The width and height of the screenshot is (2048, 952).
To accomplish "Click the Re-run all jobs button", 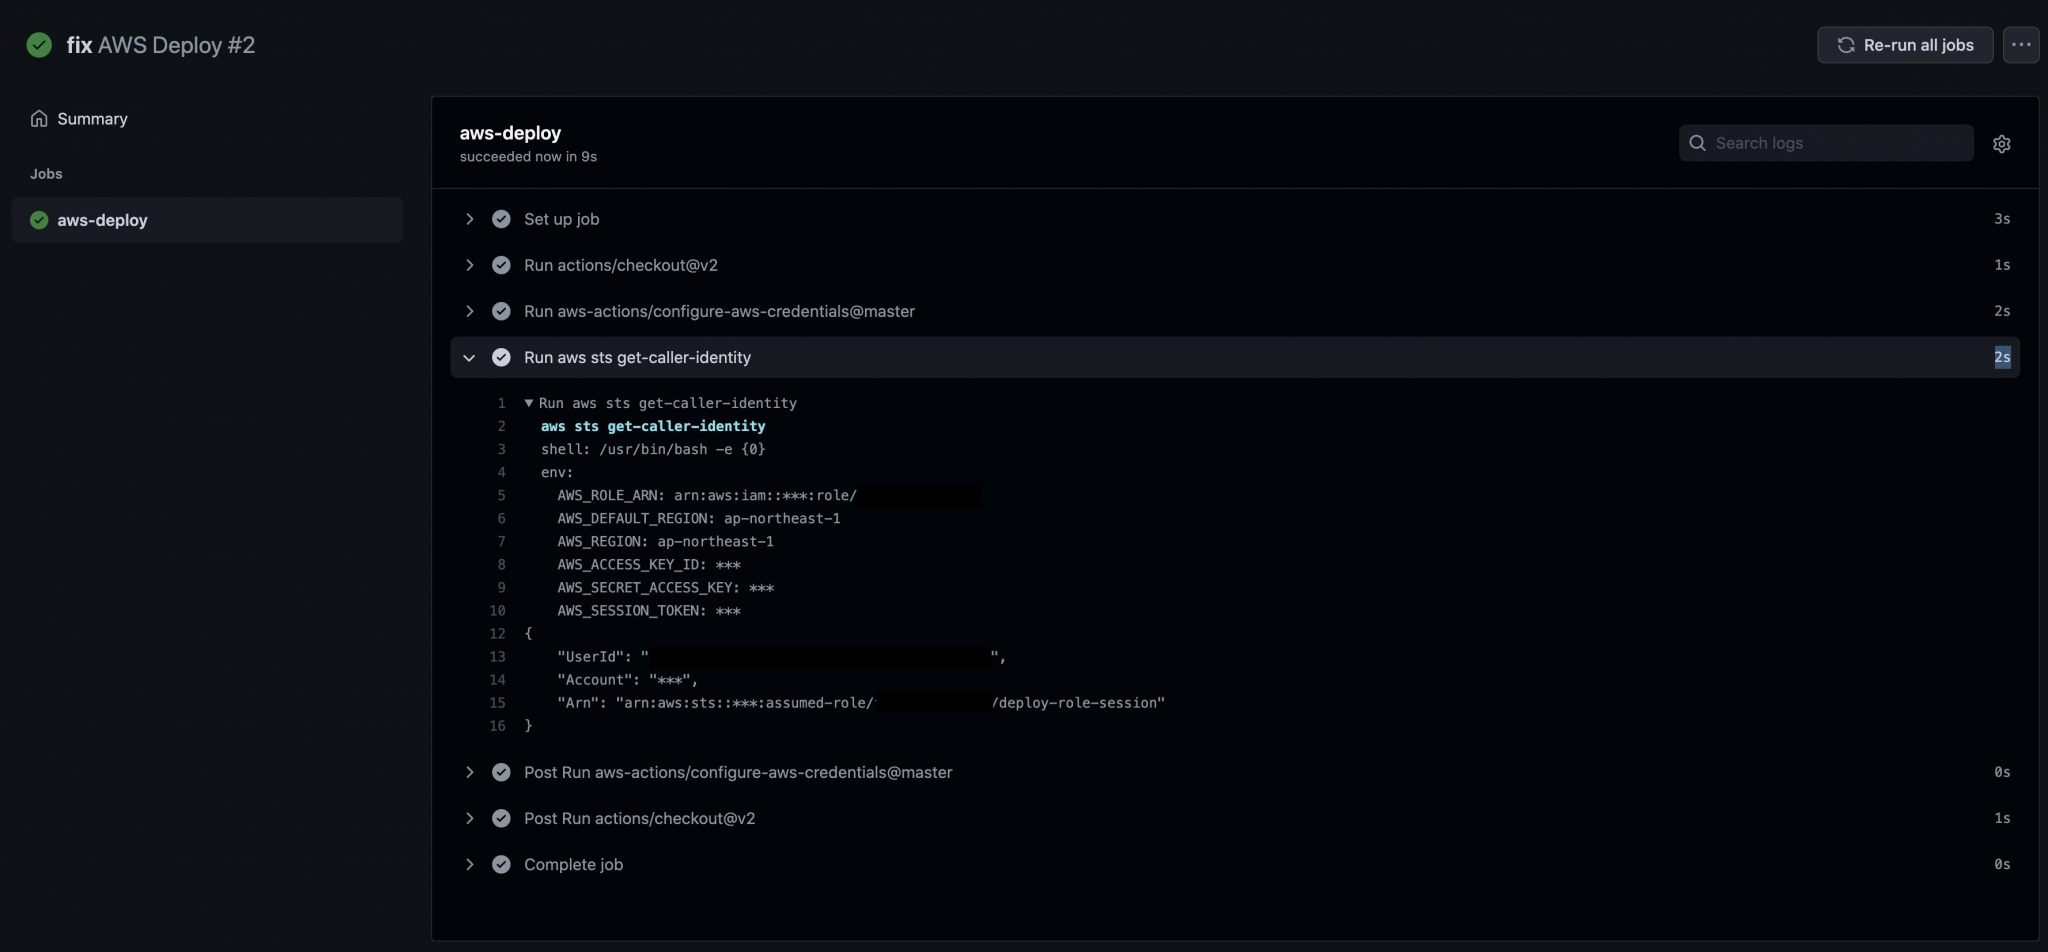I will 1904,45.
